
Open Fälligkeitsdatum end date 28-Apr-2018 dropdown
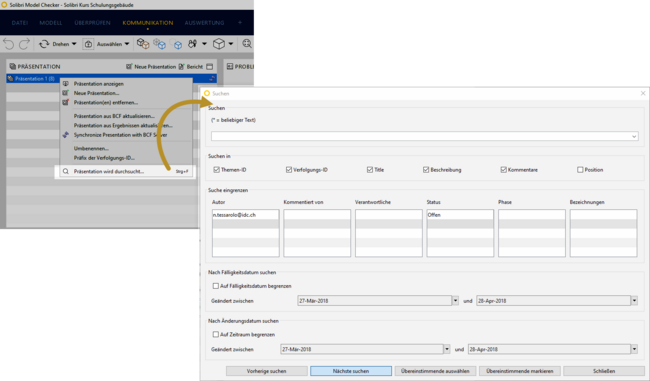tap(634, 301)
